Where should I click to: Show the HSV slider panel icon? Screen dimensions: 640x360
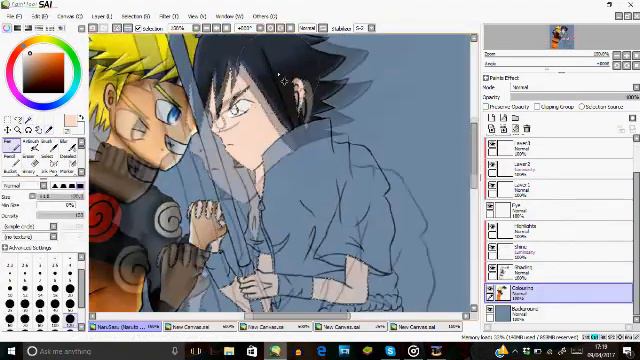point(28,28)
